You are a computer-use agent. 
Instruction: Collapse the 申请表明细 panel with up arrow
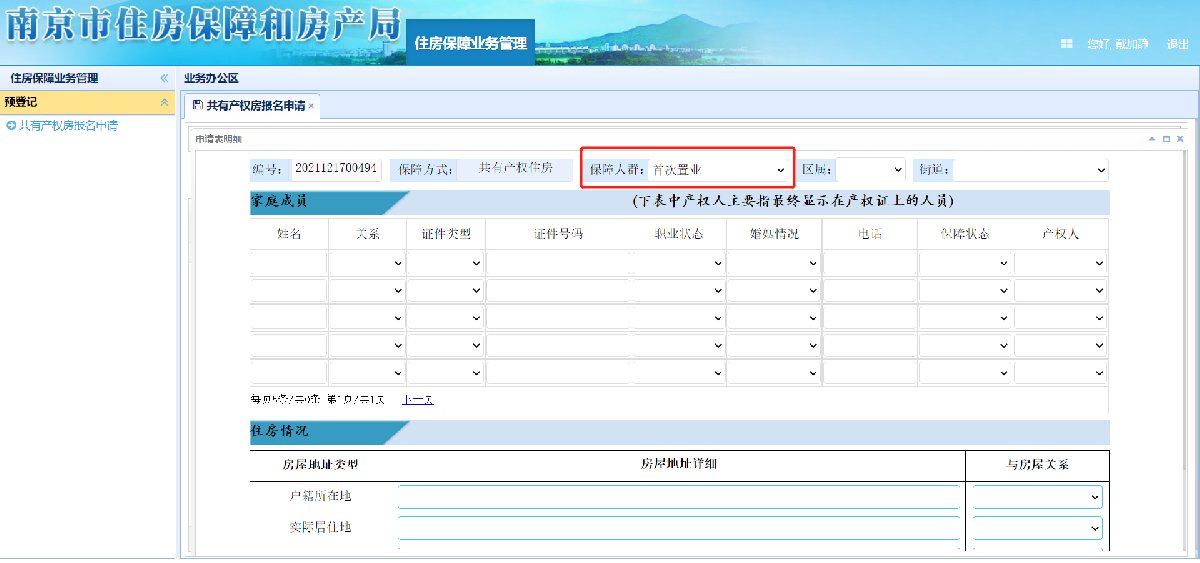[x=1152, y=139]
